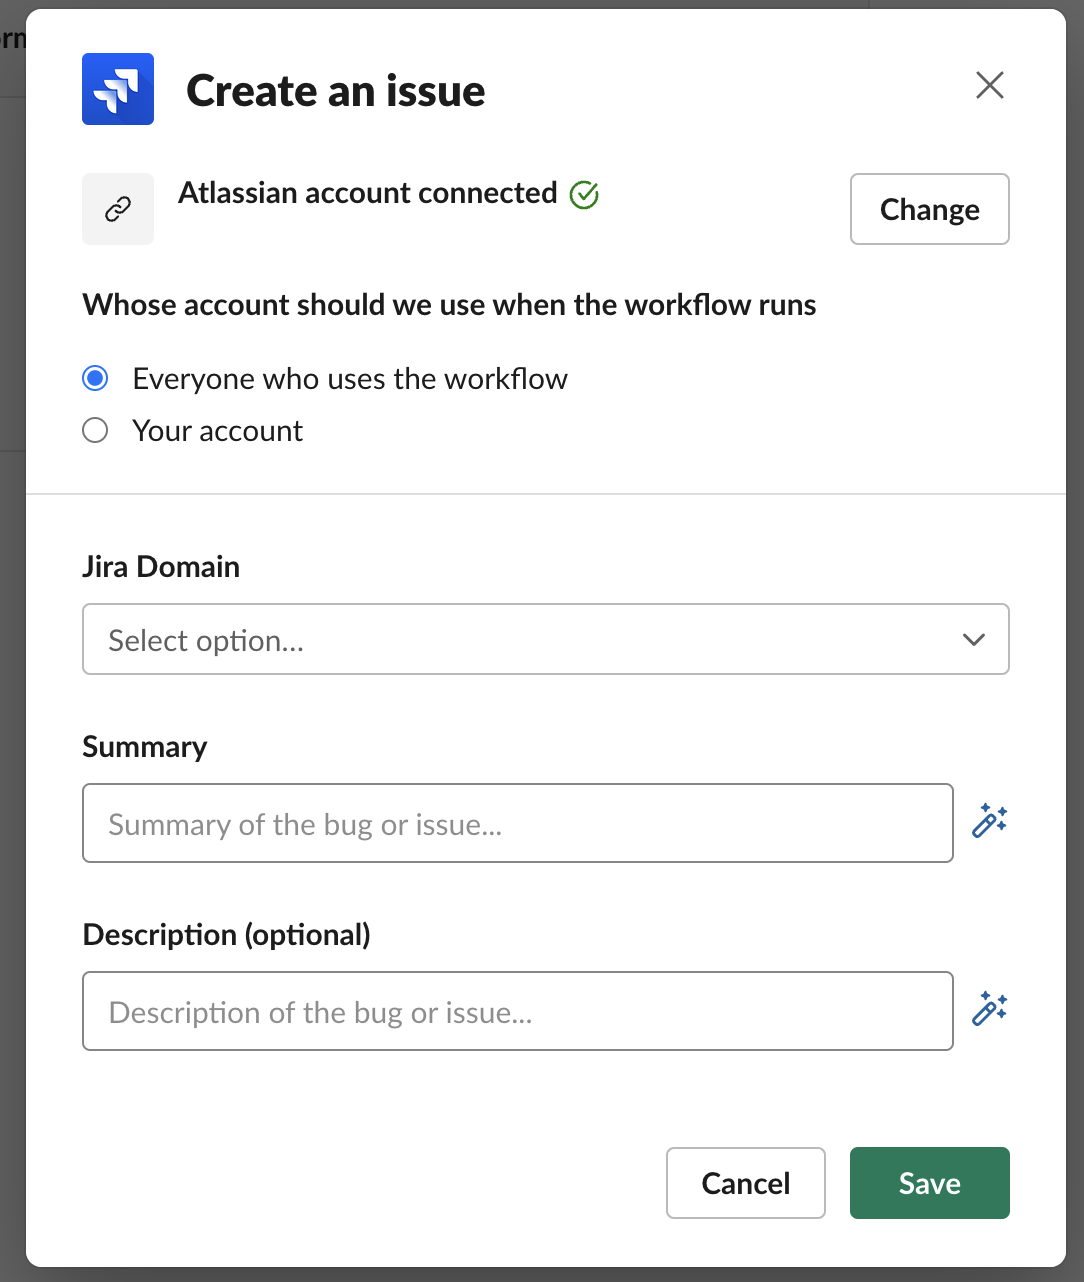The width and height of the screenshot is (1084, 1282).
Task: Insert a variable with Description magic wand
Action: point(990,1009)
